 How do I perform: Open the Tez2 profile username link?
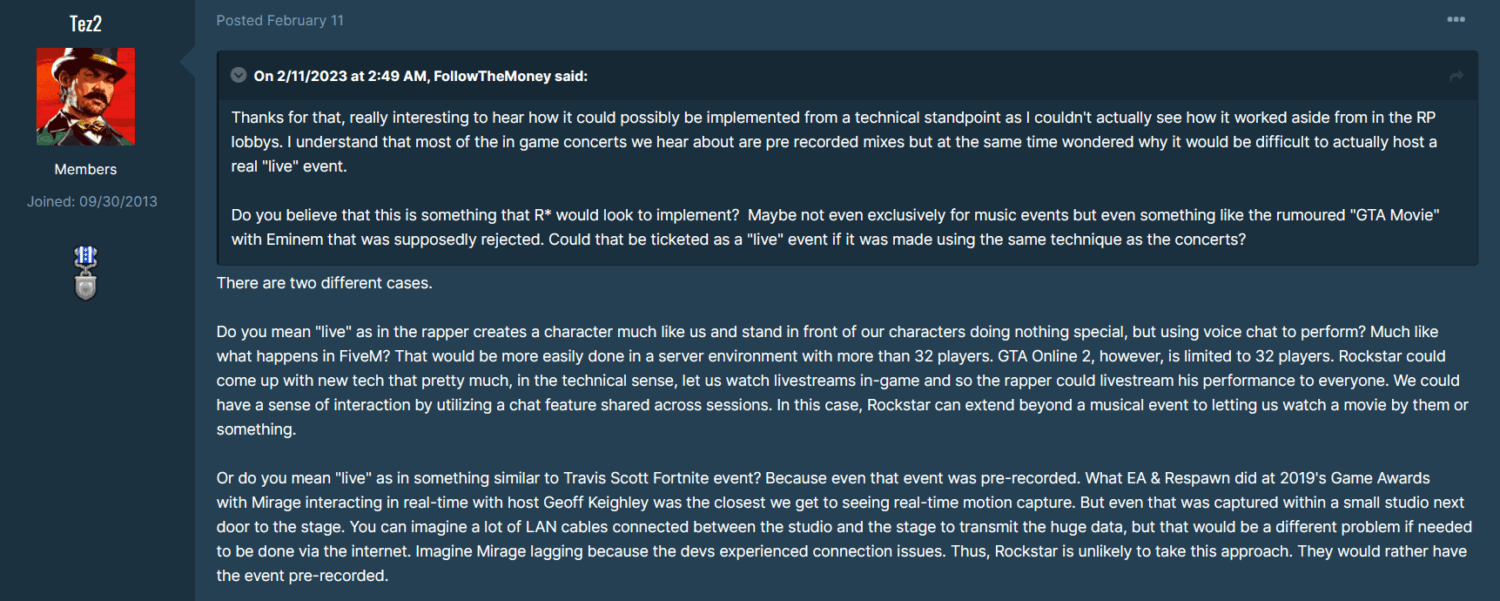[x=86, y=24]
